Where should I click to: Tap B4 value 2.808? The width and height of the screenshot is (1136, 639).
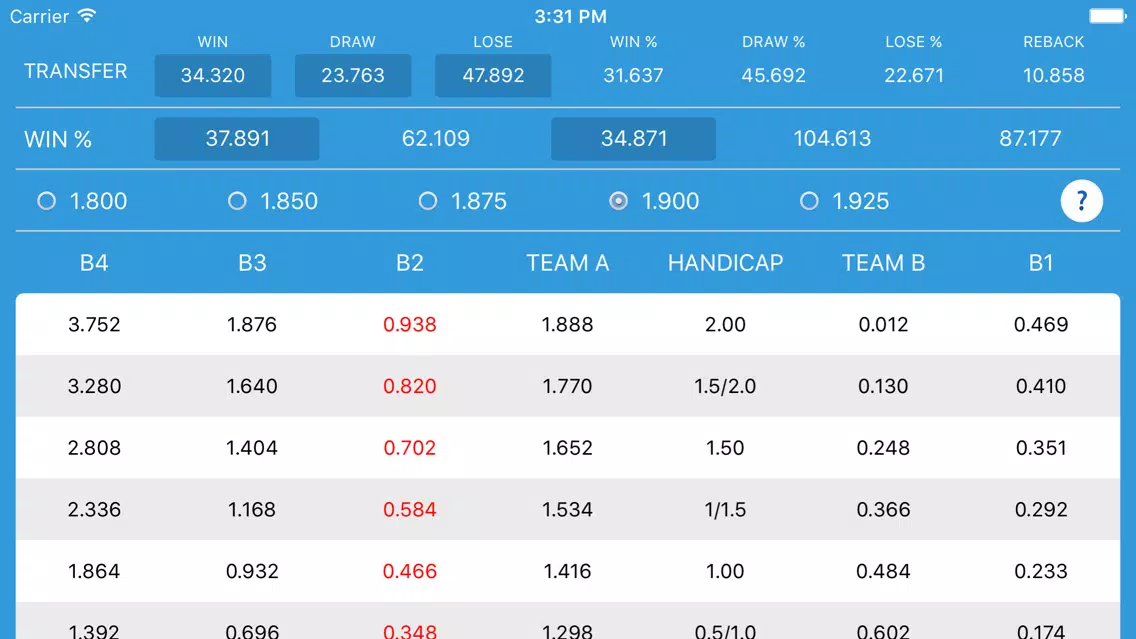pos(94,448)
